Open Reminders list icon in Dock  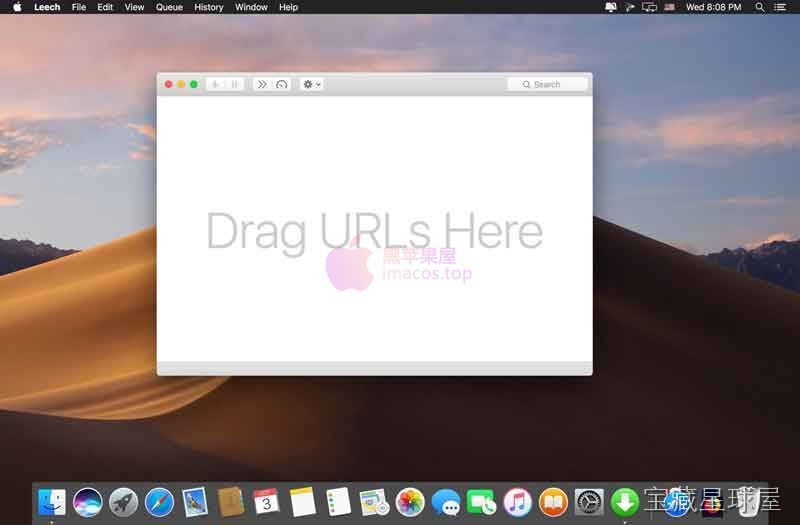click(338, 502)
